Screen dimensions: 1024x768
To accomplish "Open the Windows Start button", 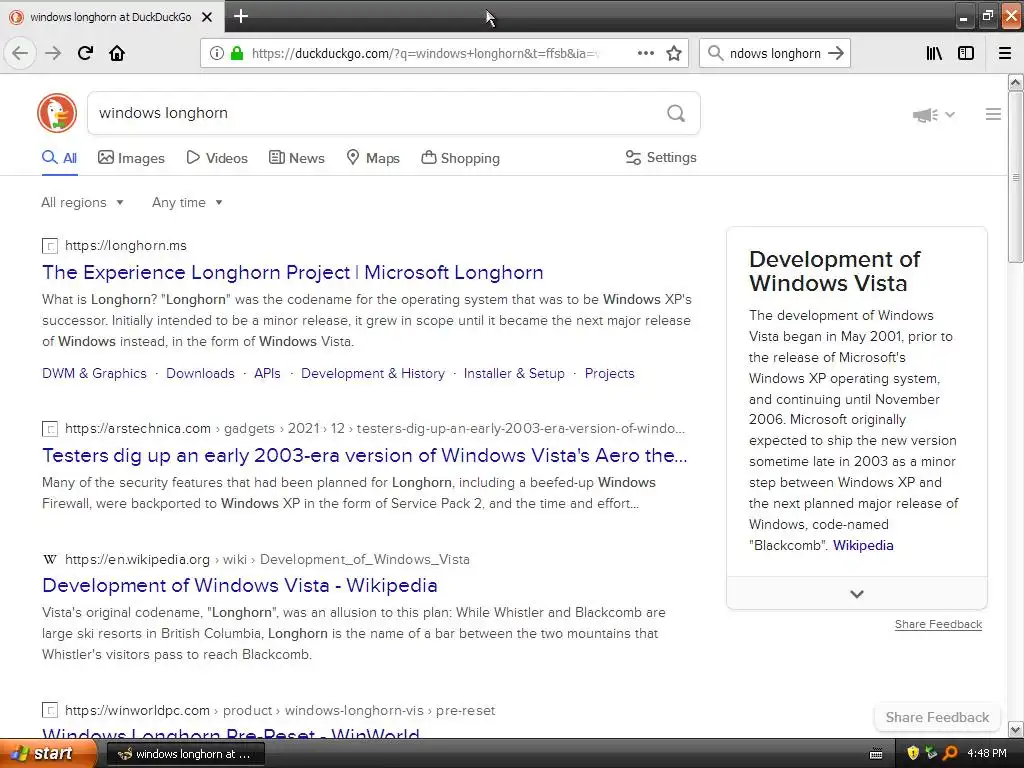I will click(48, 754).
